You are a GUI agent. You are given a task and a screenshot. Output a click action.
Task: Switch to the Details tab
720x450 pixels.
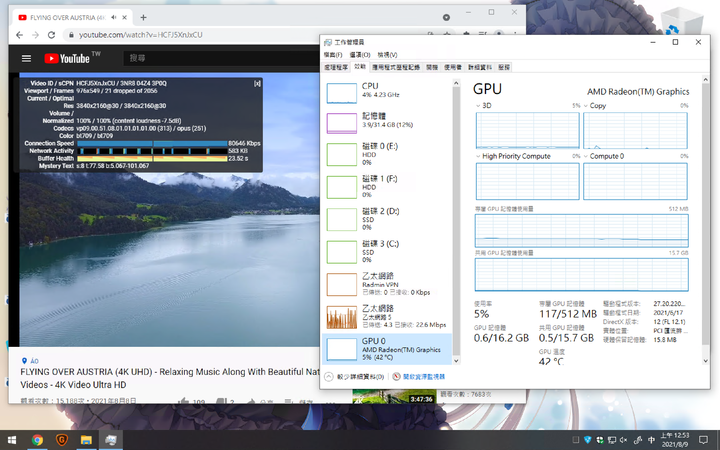(x=480, y=68)
